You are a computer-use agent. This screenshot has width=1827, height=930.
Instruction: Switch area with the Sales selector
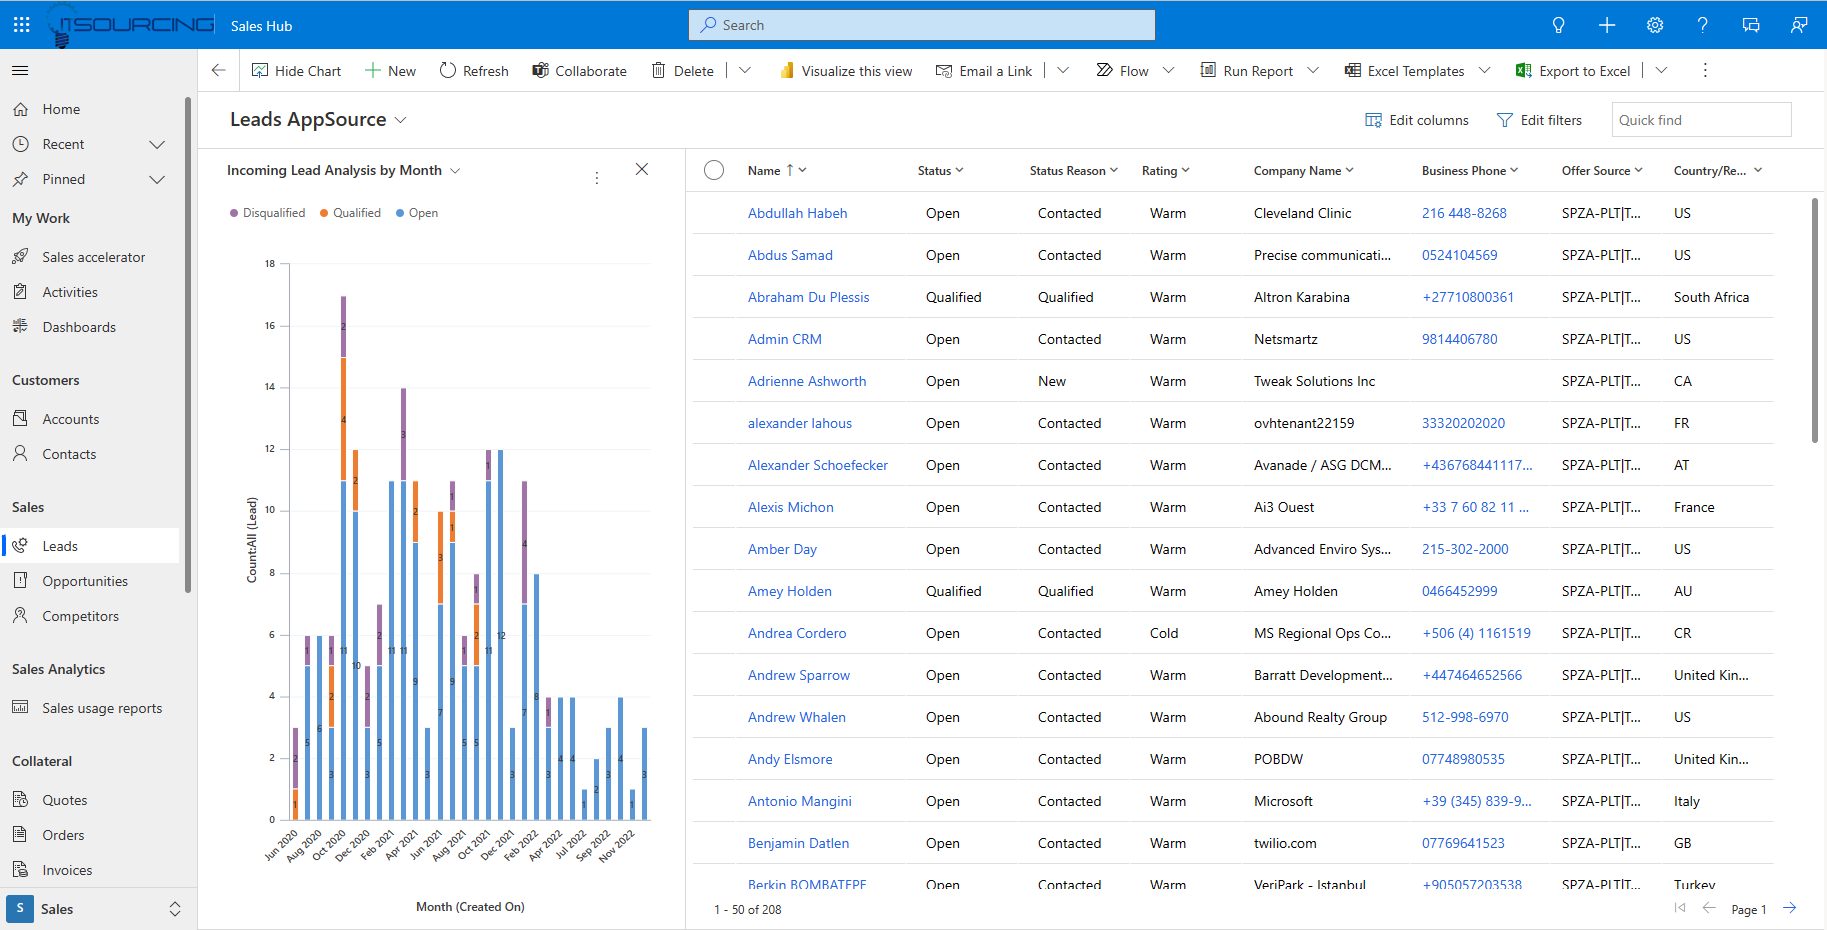[97, 909]
